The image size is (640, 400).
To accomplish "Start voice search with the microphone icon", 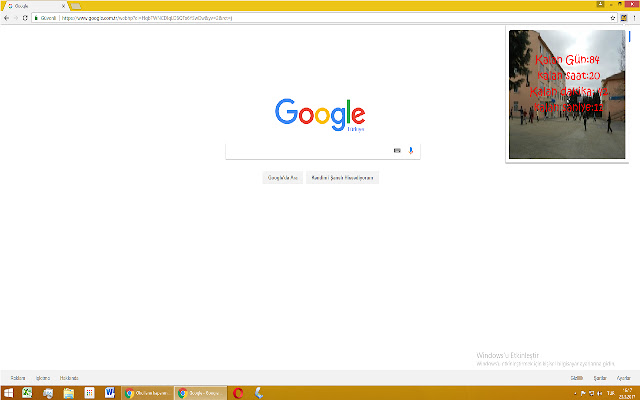I will [411, 151].
